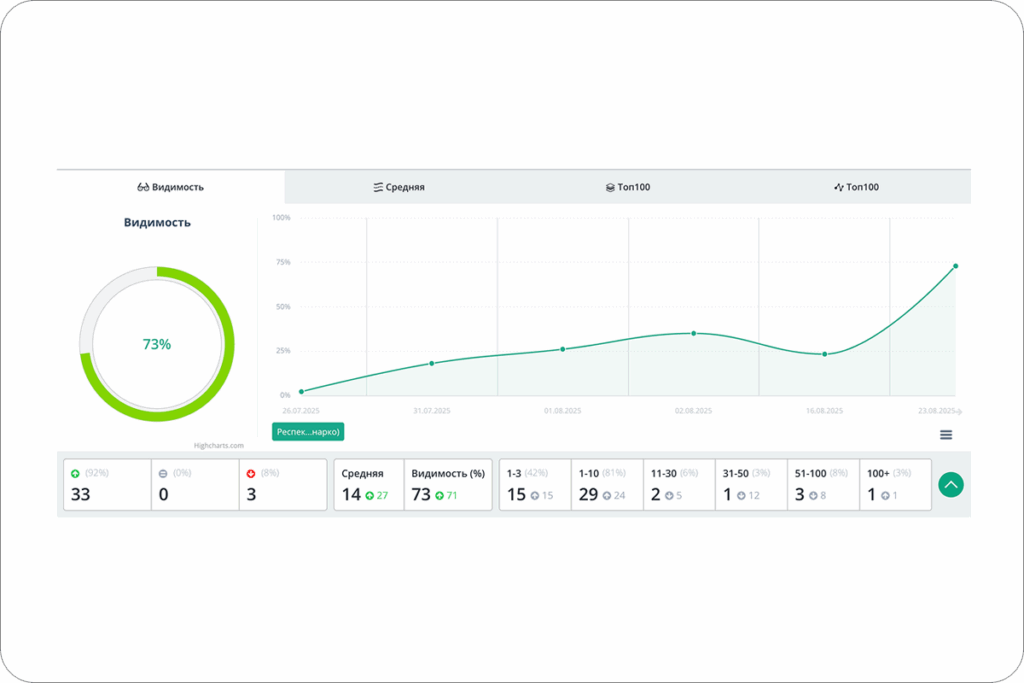Viewport: 1024px width, 683px height.
Task: Click the Highcharts.com credit link
Action: pyautogui.click(x=219, y=446)
